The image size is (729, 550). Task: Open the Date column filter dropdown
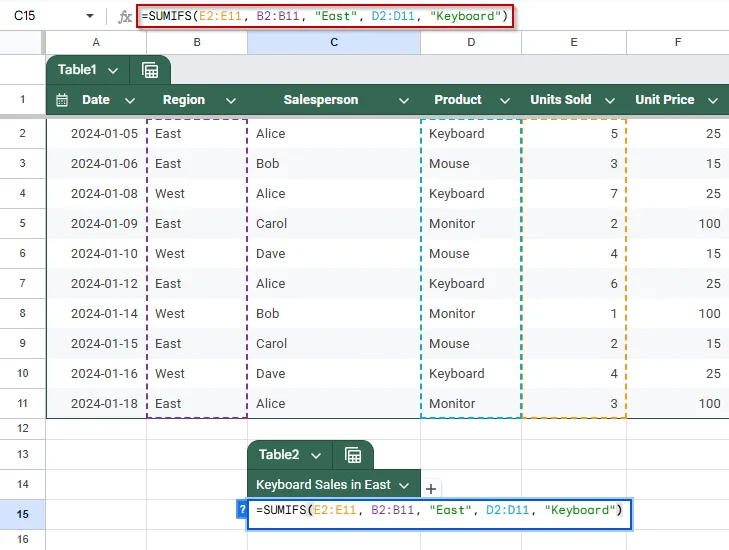[130, 100]
